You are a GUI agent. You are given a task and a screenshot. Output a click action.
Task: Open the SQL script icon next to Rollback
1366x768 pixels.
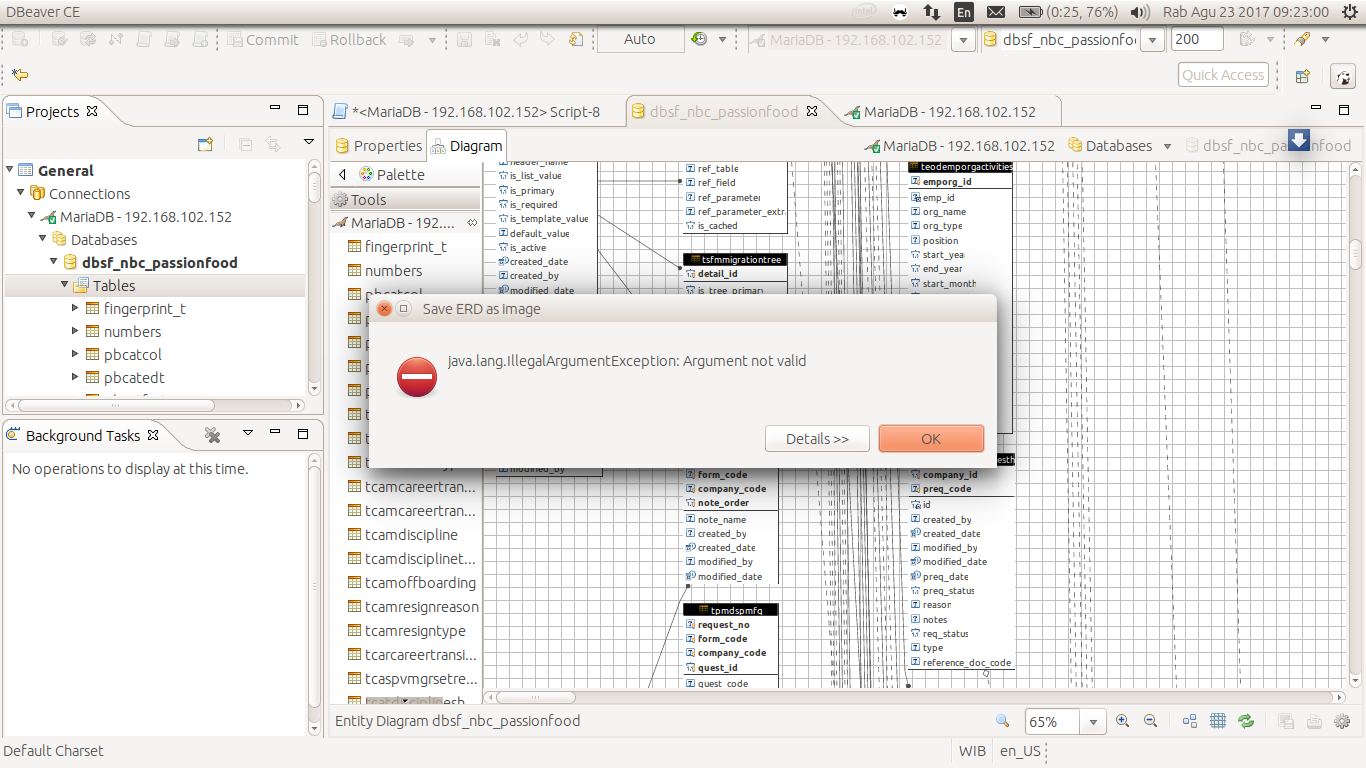pos(406,40)
